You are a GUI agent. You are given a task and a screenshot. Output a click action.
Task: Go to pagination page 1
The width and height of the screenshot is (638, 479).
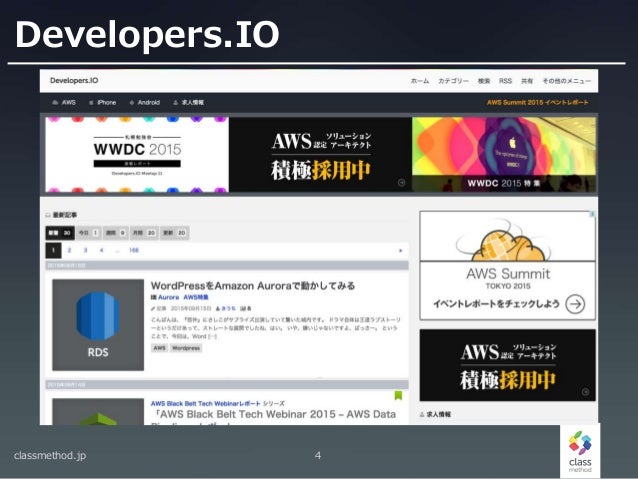click(x=53, y=250)
